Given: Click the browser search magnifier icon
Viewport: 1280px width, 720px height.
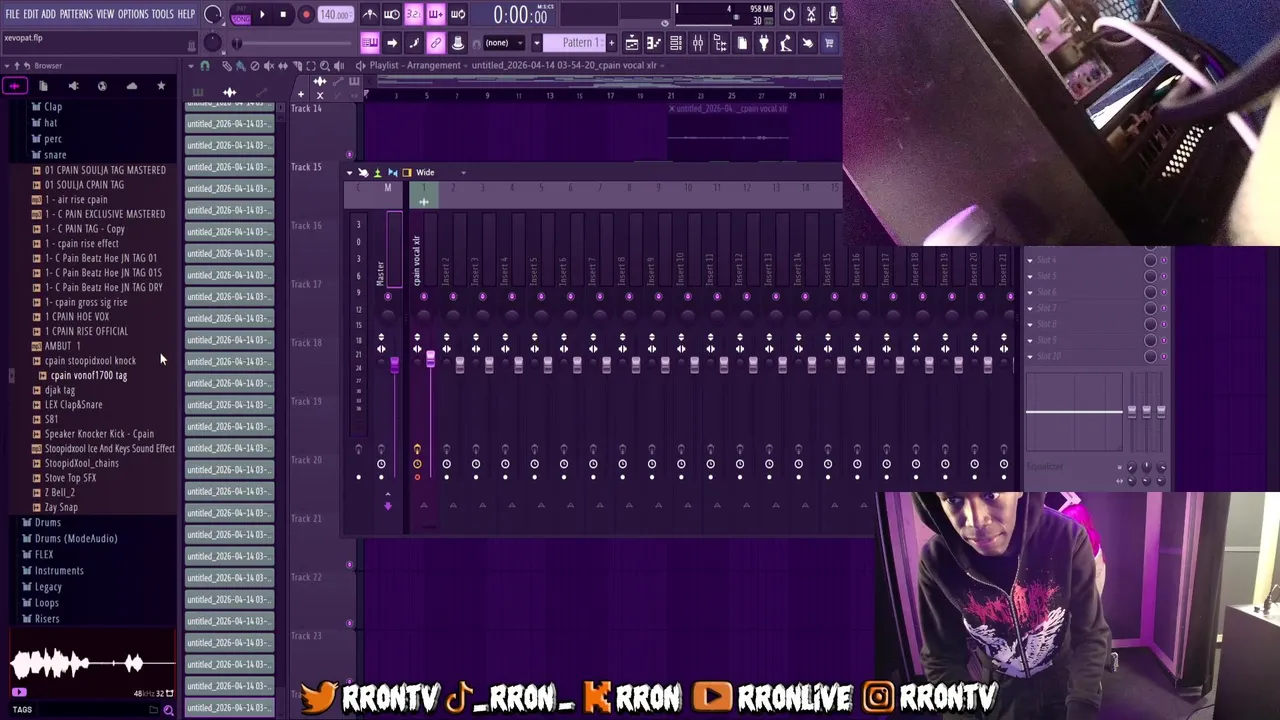Looking at the screenshot, I should click(168, 710).
